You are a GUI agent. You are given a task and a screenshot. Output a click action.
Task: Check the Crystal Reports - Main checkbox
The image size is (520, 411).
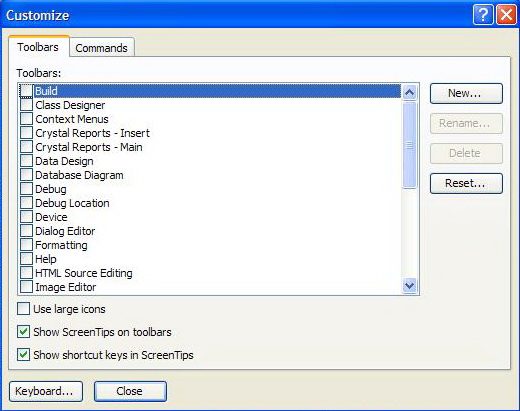[x=26, y=147]
